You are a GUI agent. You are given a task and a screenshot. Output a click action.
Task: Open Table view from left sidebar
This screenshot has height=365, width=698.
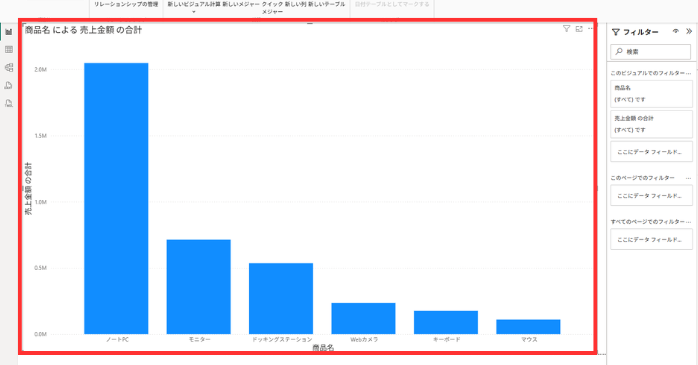pos(8,49)
